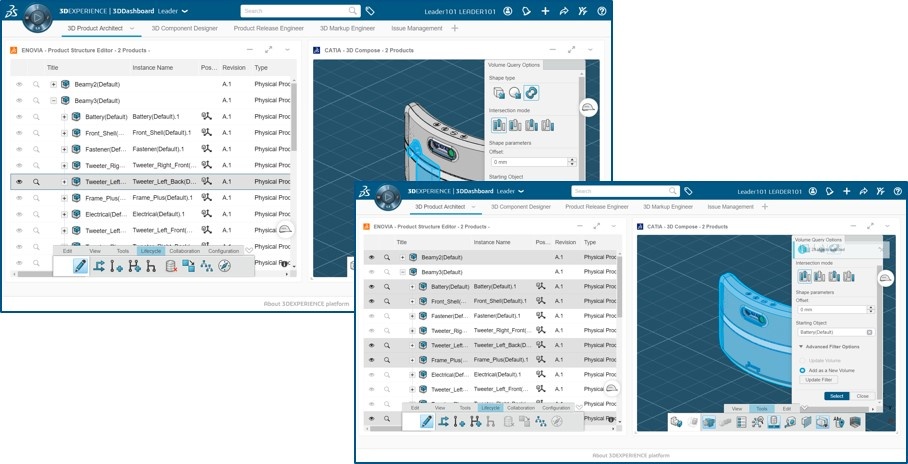Toggle eye visibility for Beamy3(Default) in back window
Image resolution: width=908 pixels, height=464 pixels.
coord(19,100)
